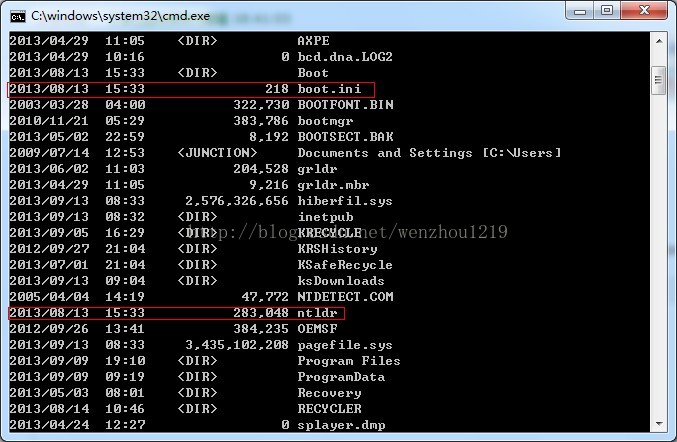Screen dimensions: 677x442
Task: Click the Recovery directory name
Action: click(x=329, y=393)
